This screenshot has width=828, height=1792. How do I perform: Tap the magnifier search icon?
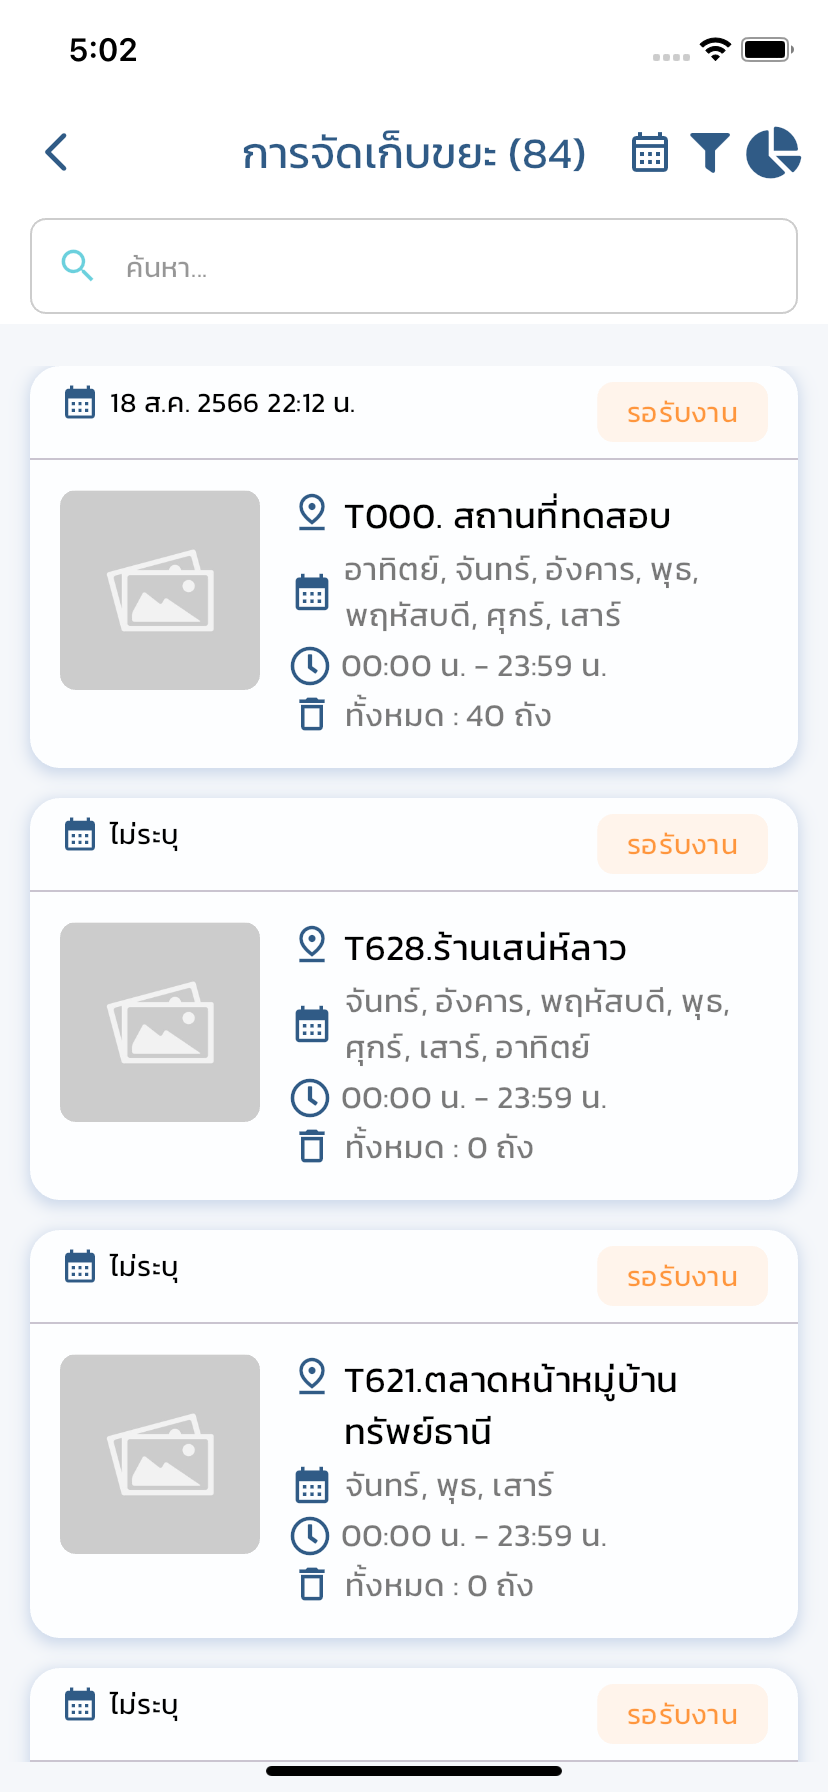point(77,266)
